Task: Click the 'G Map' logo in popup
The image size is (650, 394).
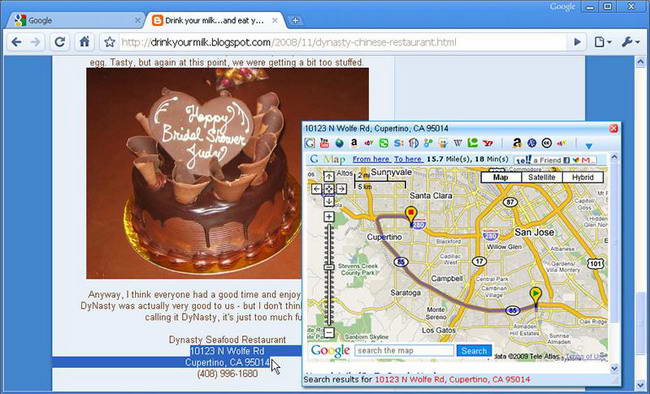Action: 327,159
